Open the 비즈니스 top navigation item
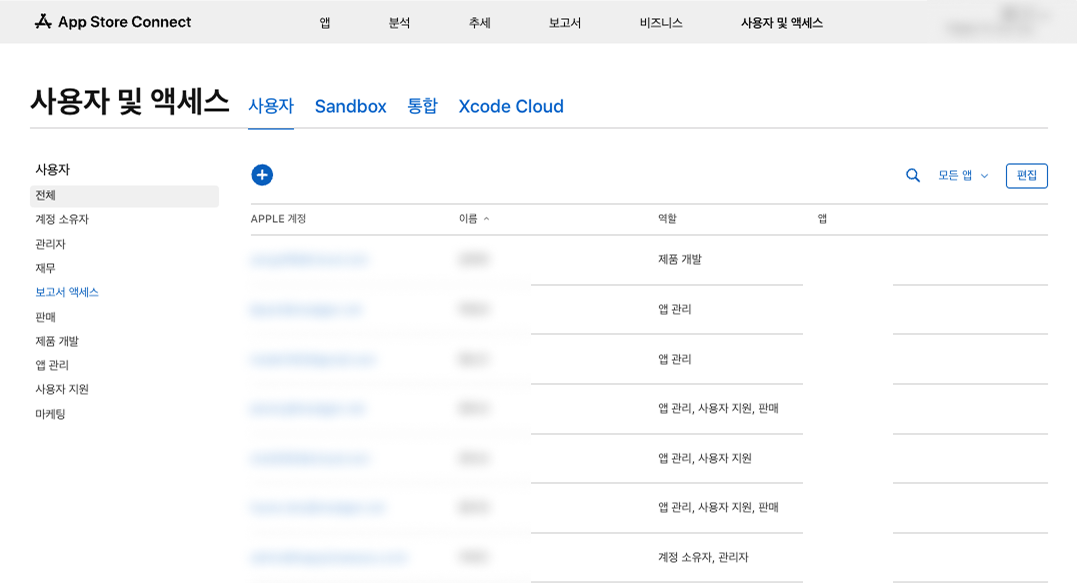 point(661,23)
